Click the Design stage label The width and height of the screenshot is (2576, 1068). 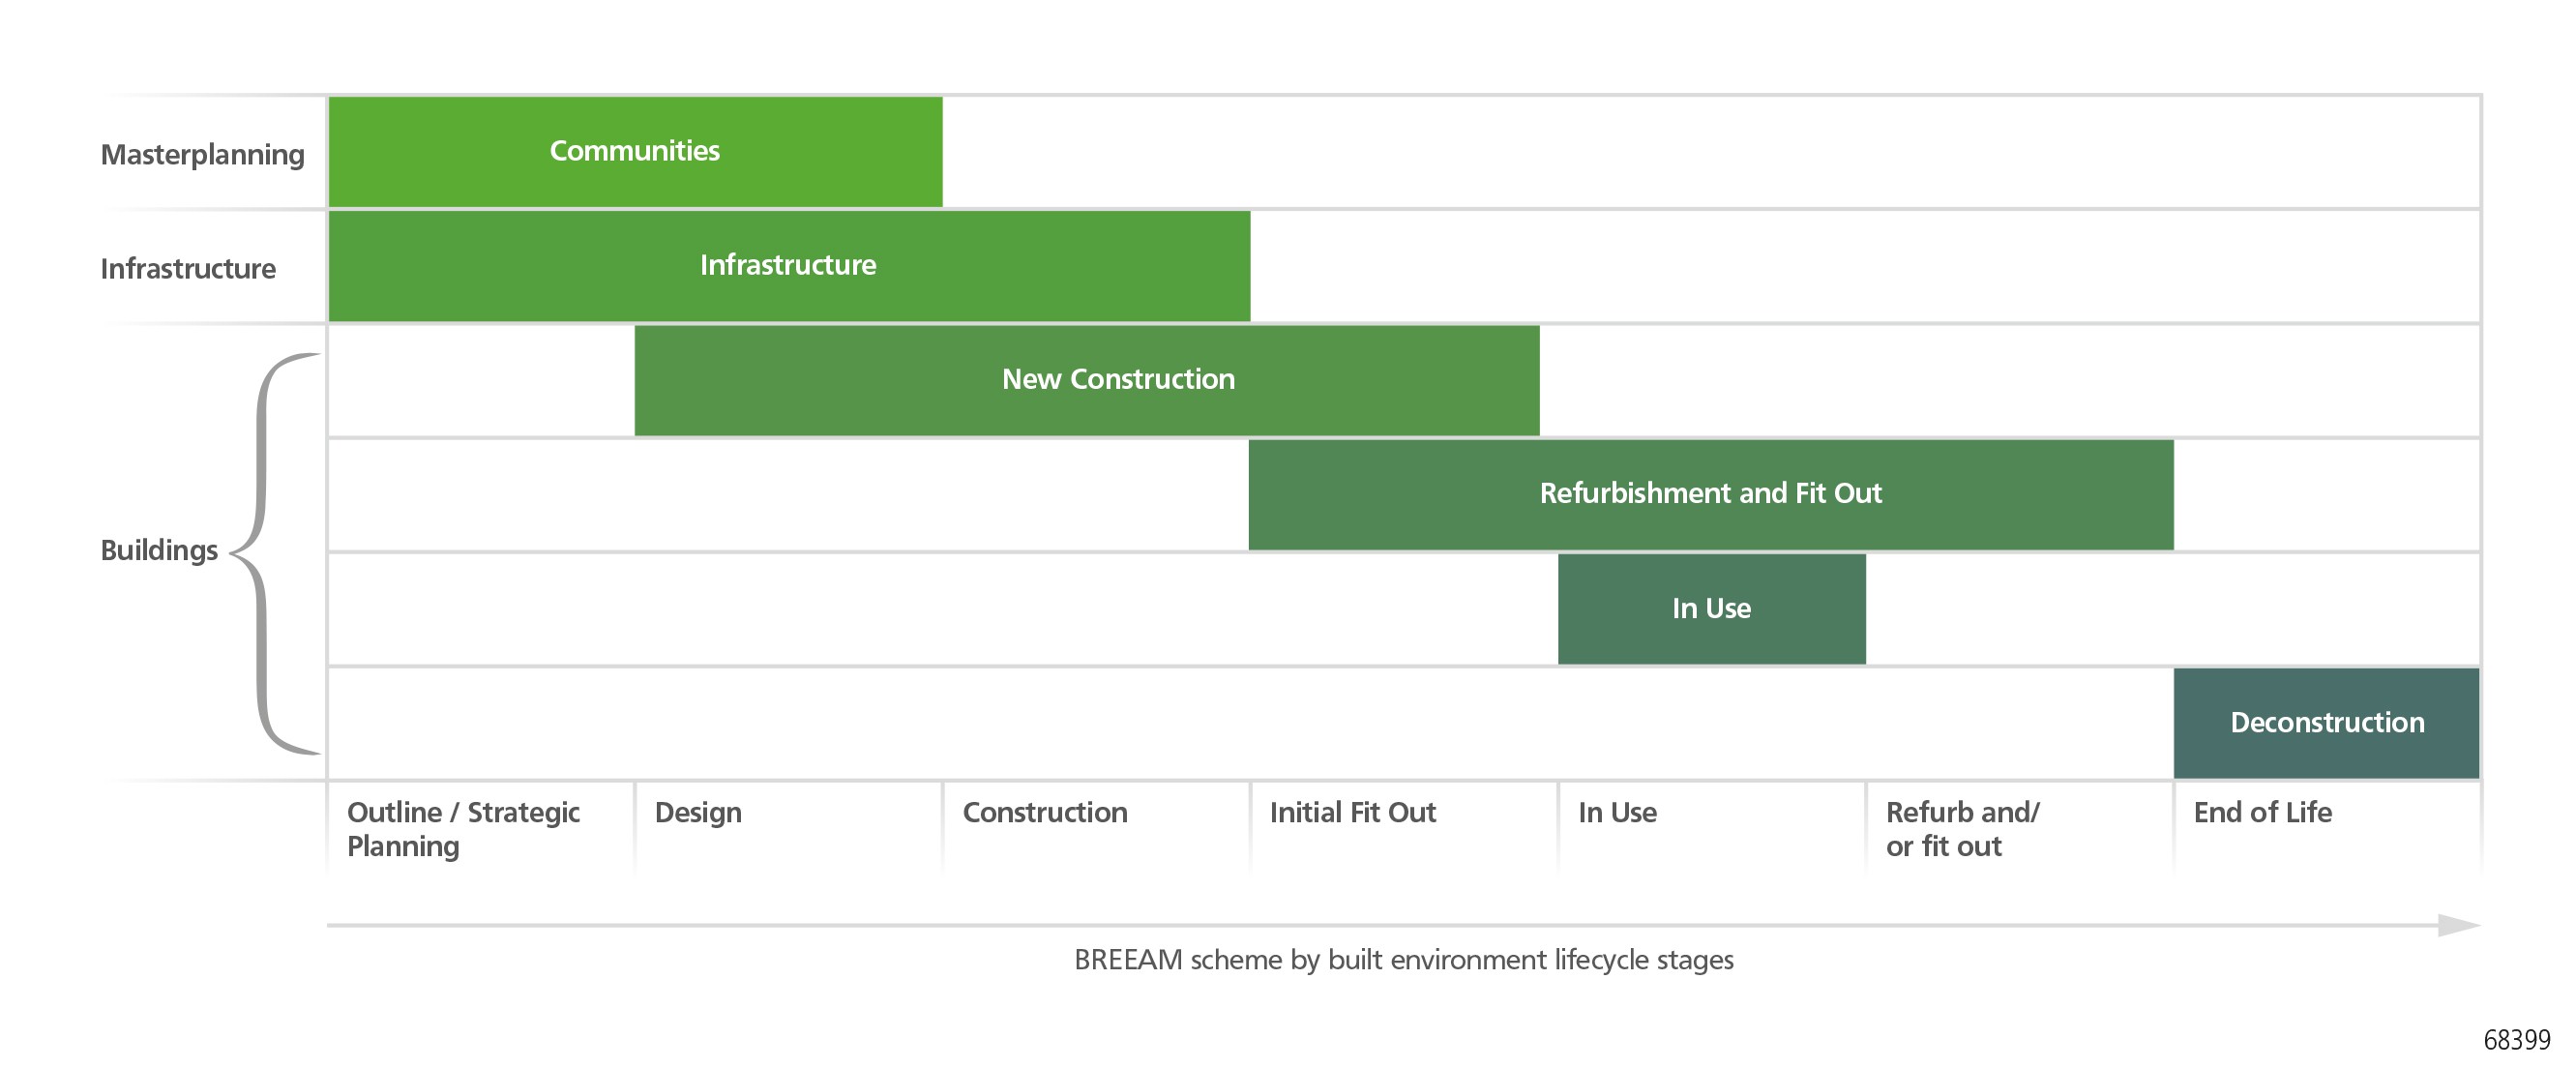pos(698,813)
